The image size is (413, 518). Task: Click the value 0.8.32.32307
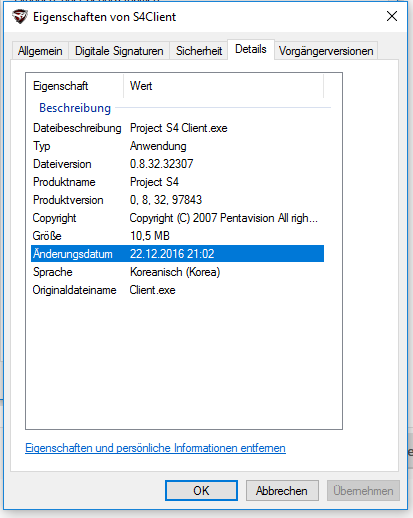point(161,164)
